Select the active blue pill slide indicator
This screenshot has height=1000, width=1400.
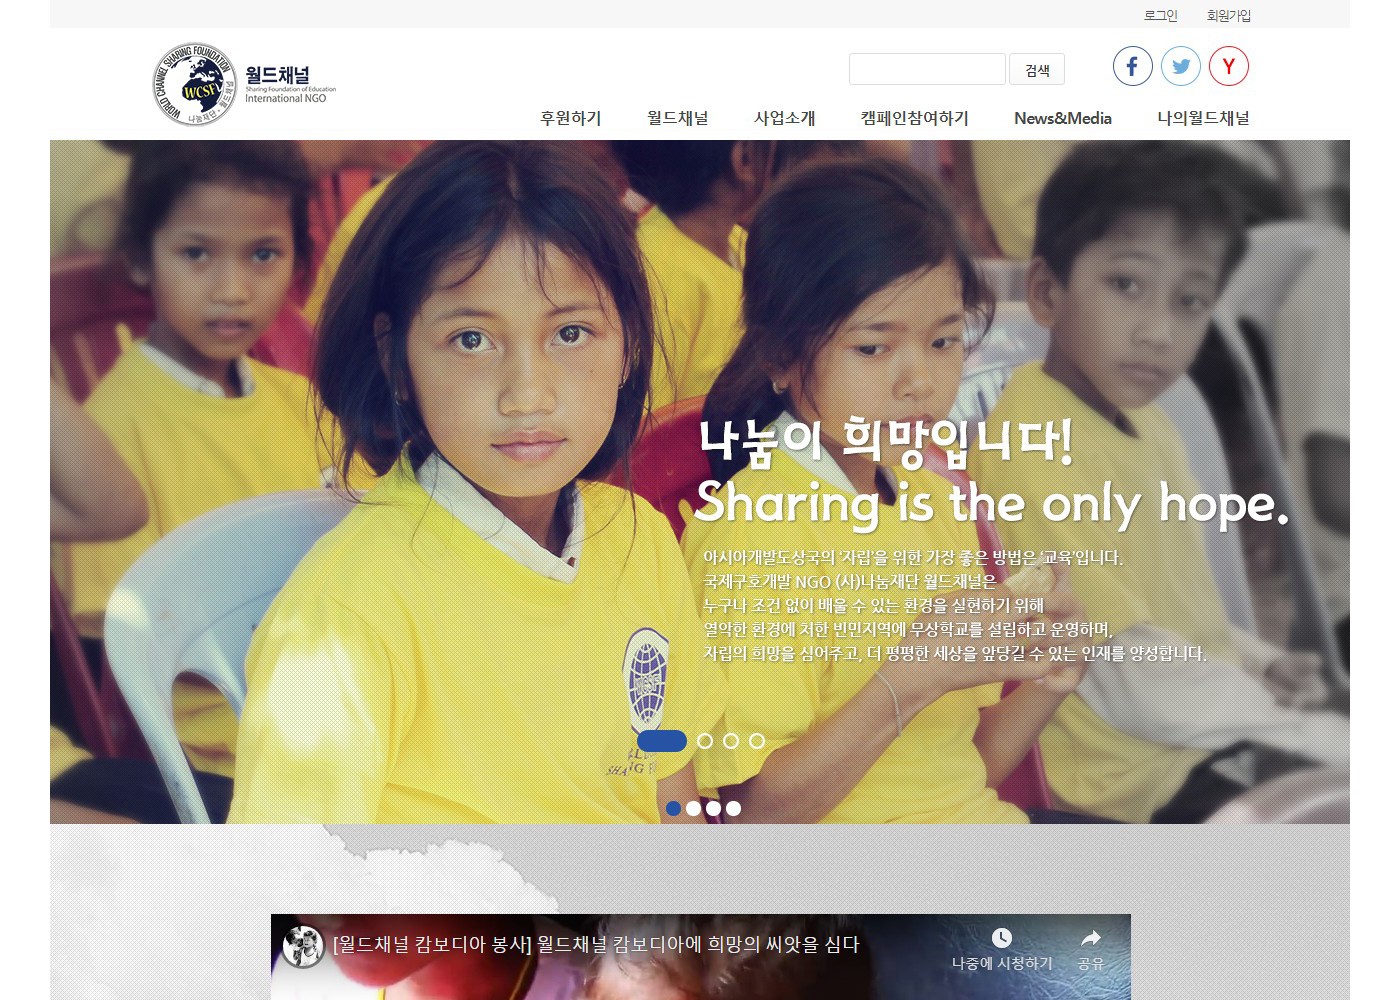[x=661, y=741]
